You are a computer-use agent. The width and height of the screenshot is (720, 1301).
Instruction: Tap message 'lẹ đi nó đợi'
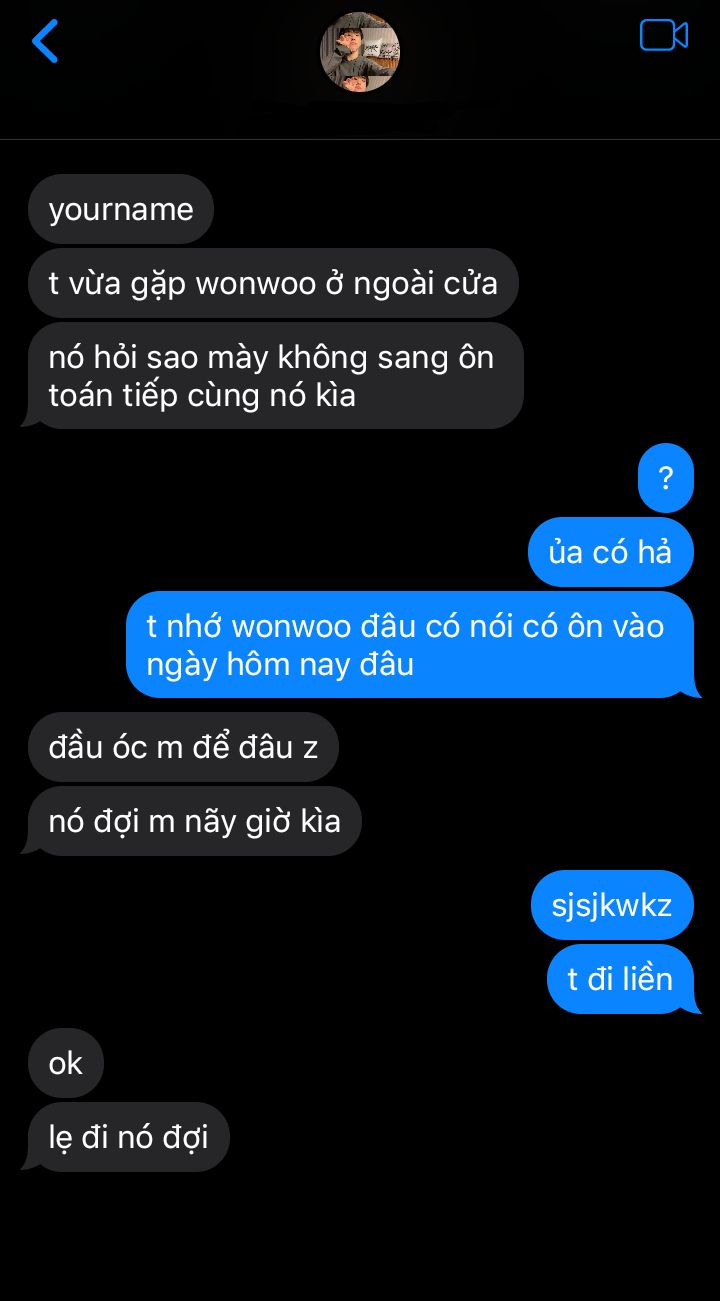(127, 1137)
